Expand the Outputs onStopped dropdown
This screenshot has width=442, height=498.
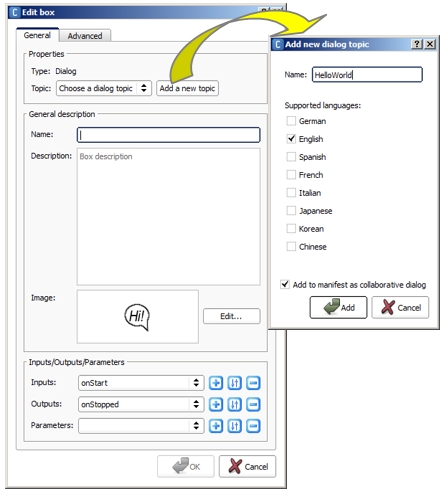pyautogui.click(x=141, y=404)
